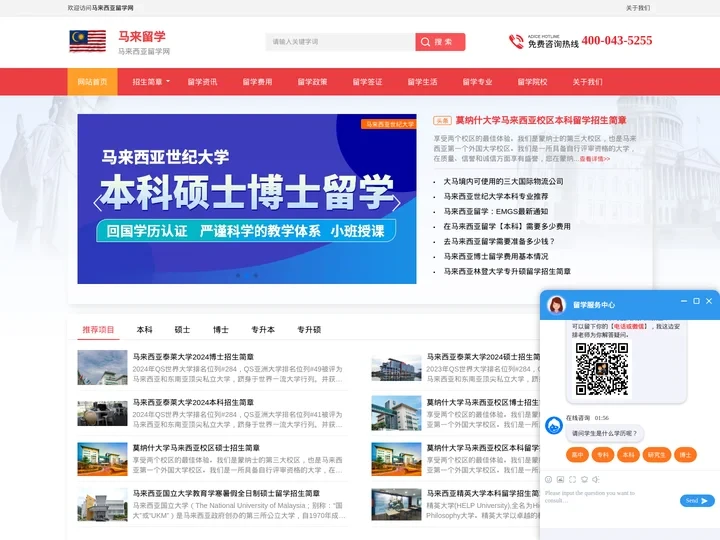Minimize the 留学服务中心 chat window
720x540 pixels.
(x=684, y=301)
